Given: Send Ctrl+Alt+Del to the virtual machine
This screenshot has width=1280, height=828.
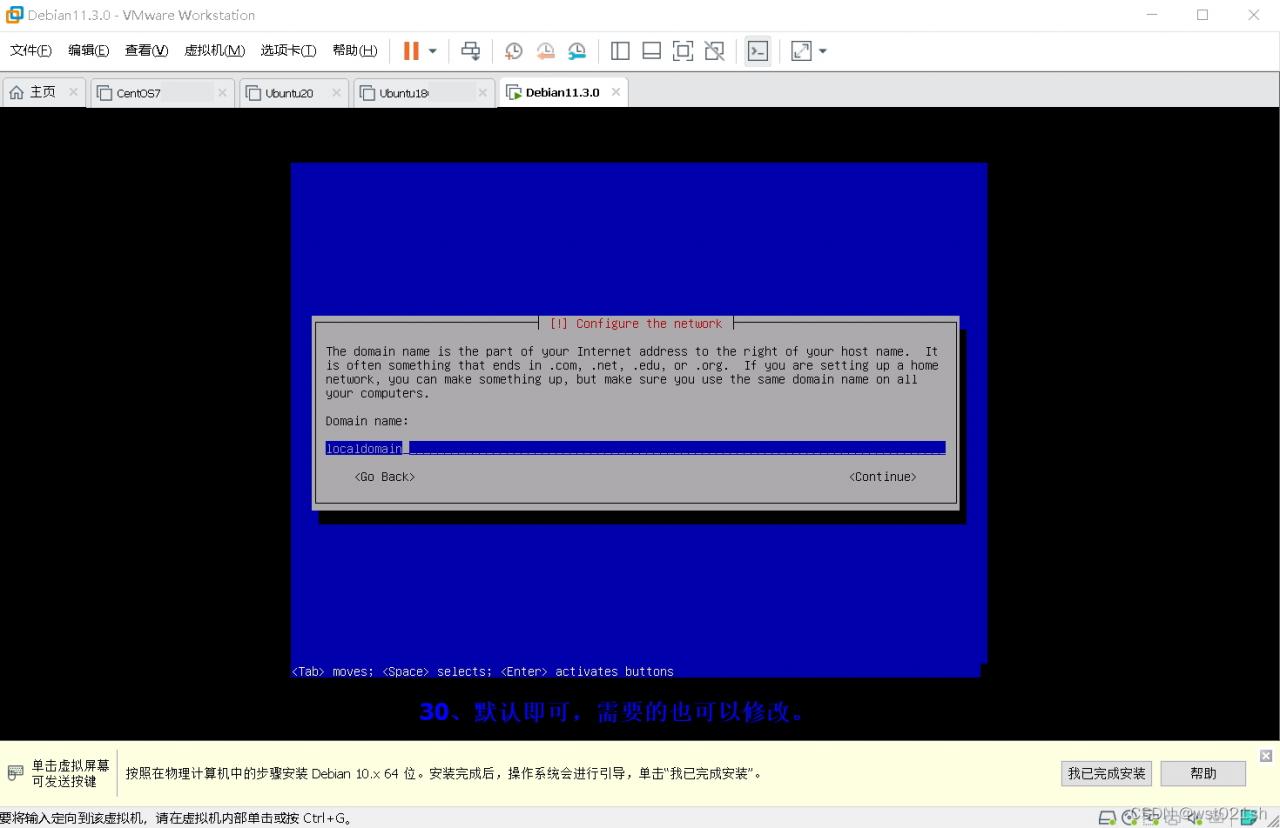Looking at the screenshot, I should coord(470,51).
